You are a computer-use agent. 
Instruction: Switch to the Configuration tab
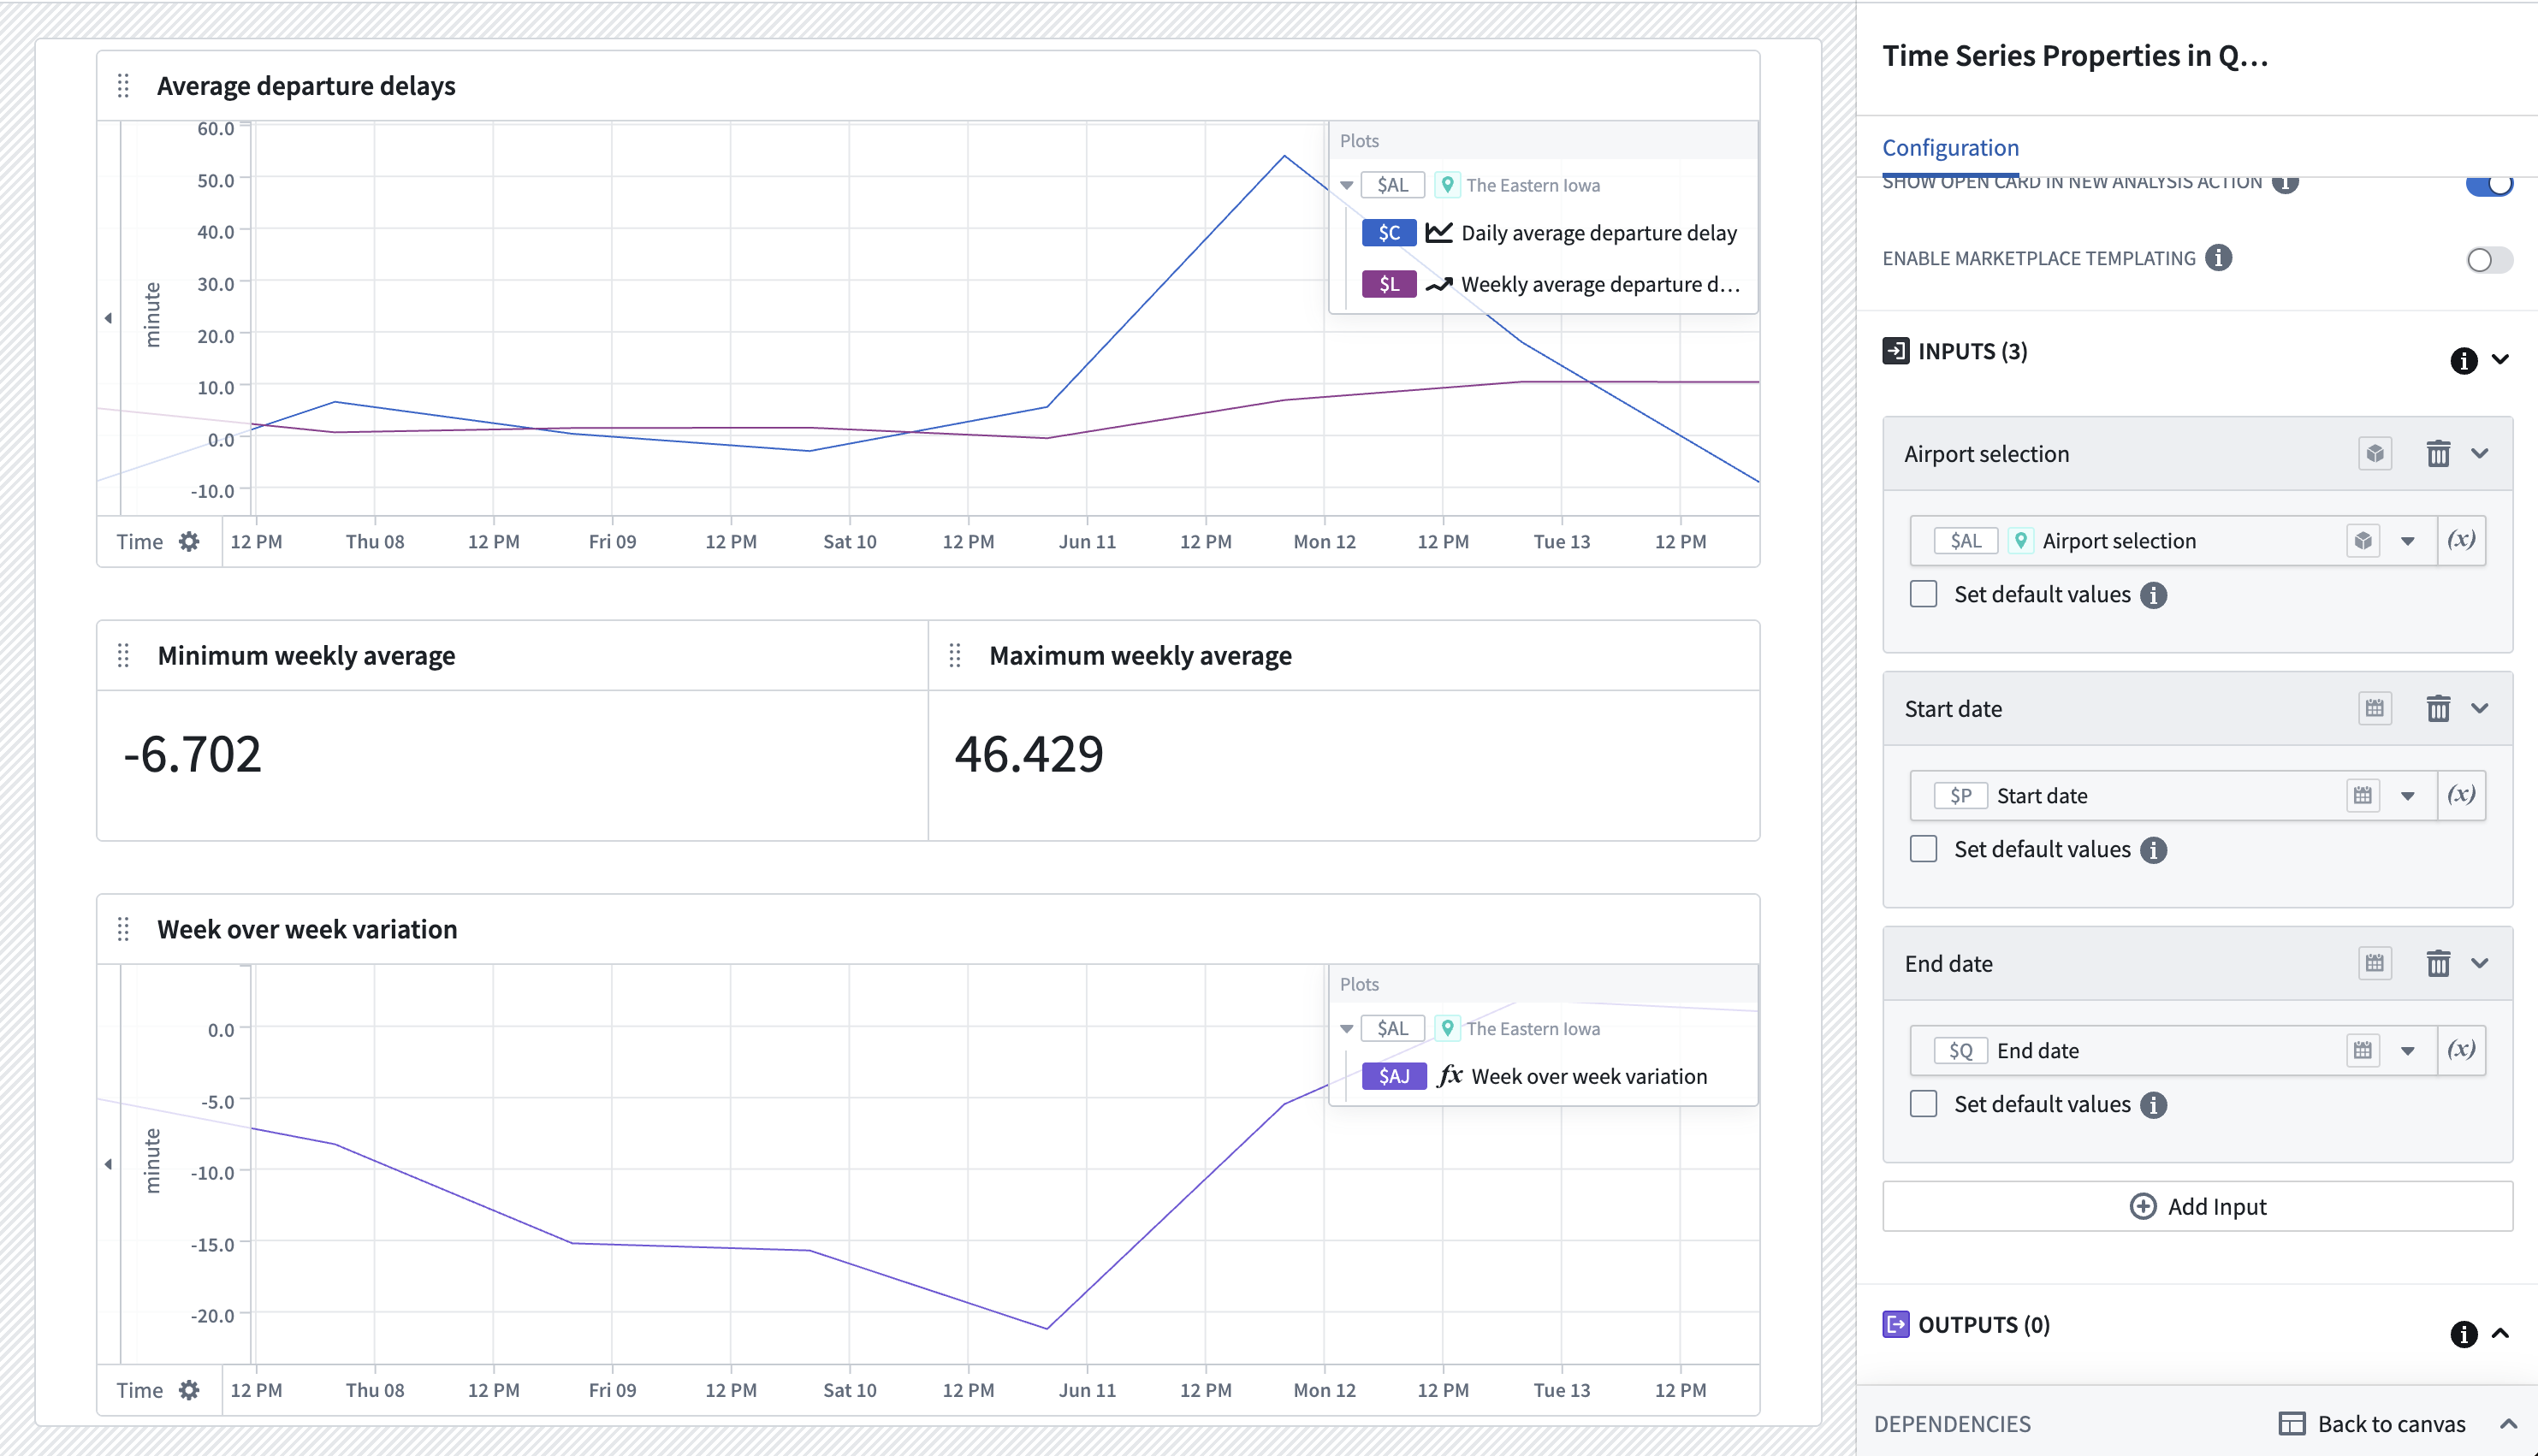(1951, 148)
